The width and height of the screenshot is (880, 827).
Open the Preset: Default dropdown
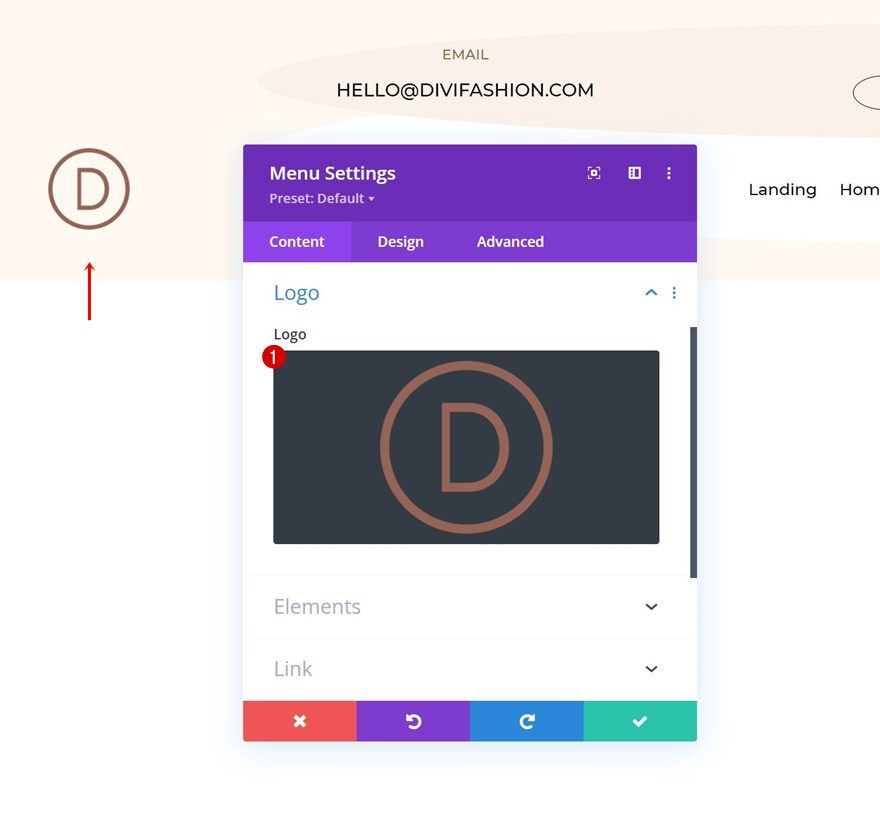click(x=321, y=198)
